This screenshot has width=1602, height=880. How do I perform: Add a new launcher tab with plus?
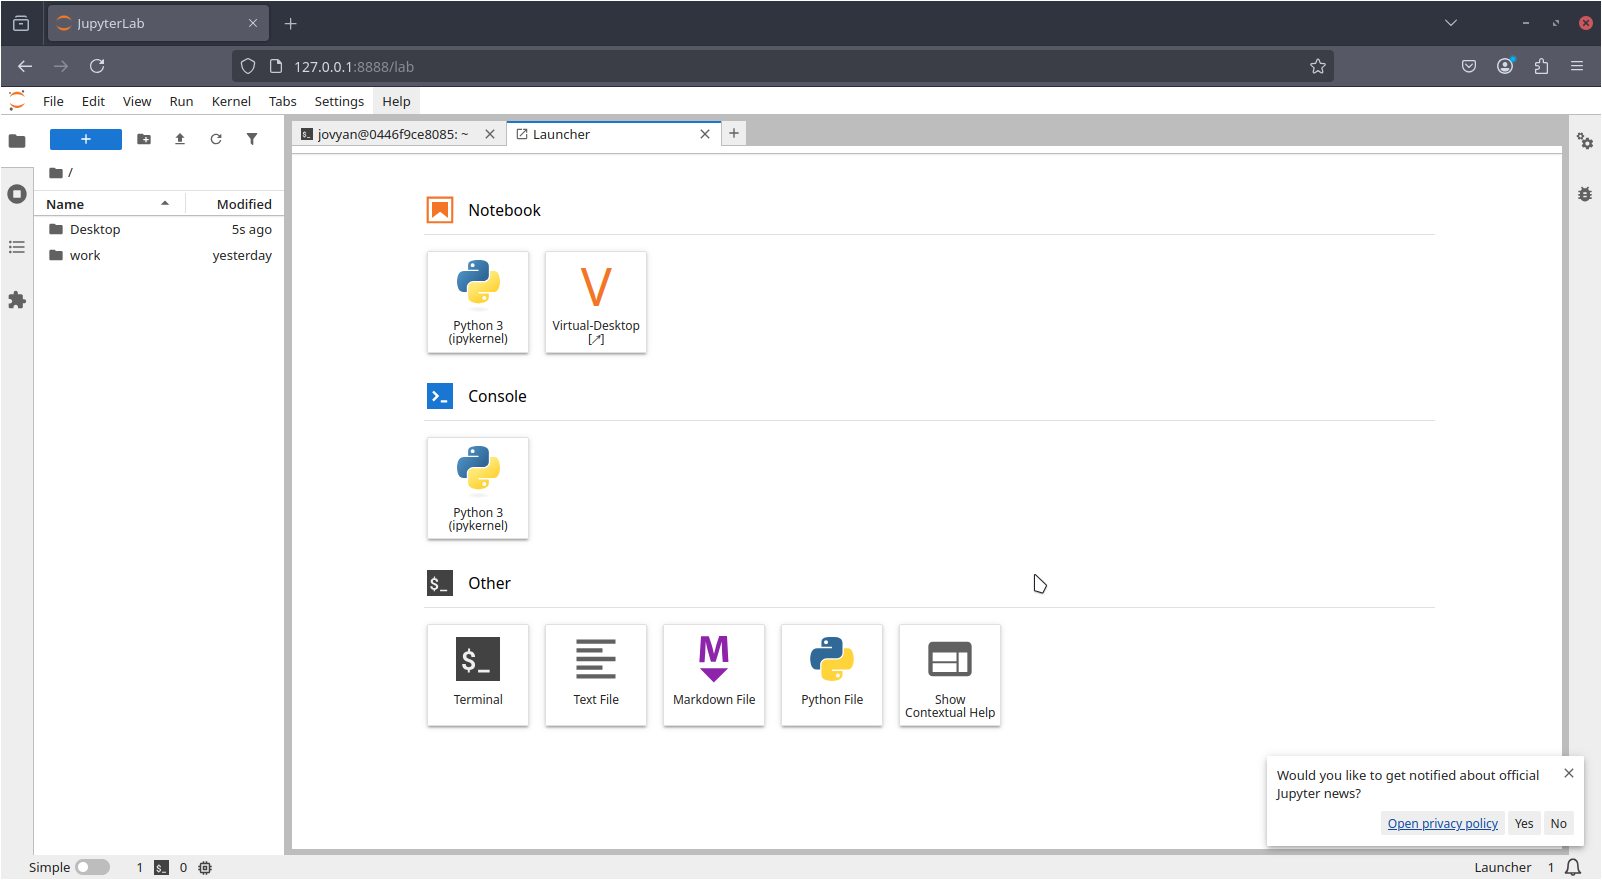(x=734, y=133)
